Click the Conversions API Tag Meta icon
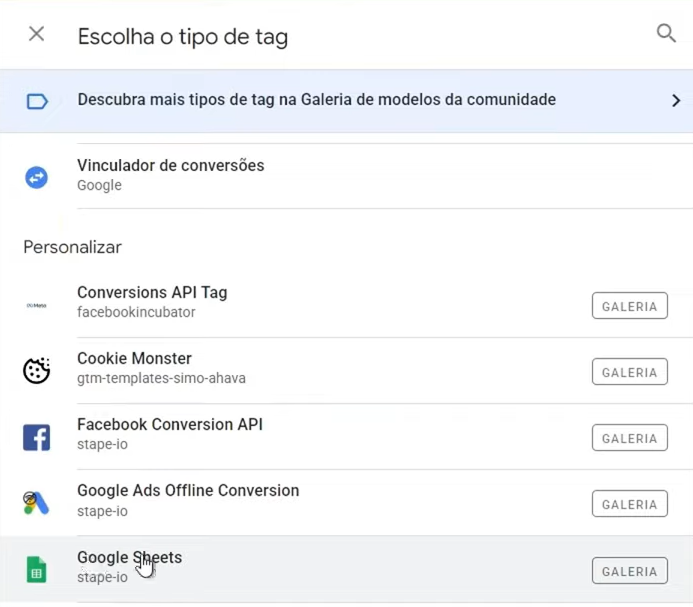The width and height of the screenshot is (693, 607). pyautogui.click(x=37, y=305)
